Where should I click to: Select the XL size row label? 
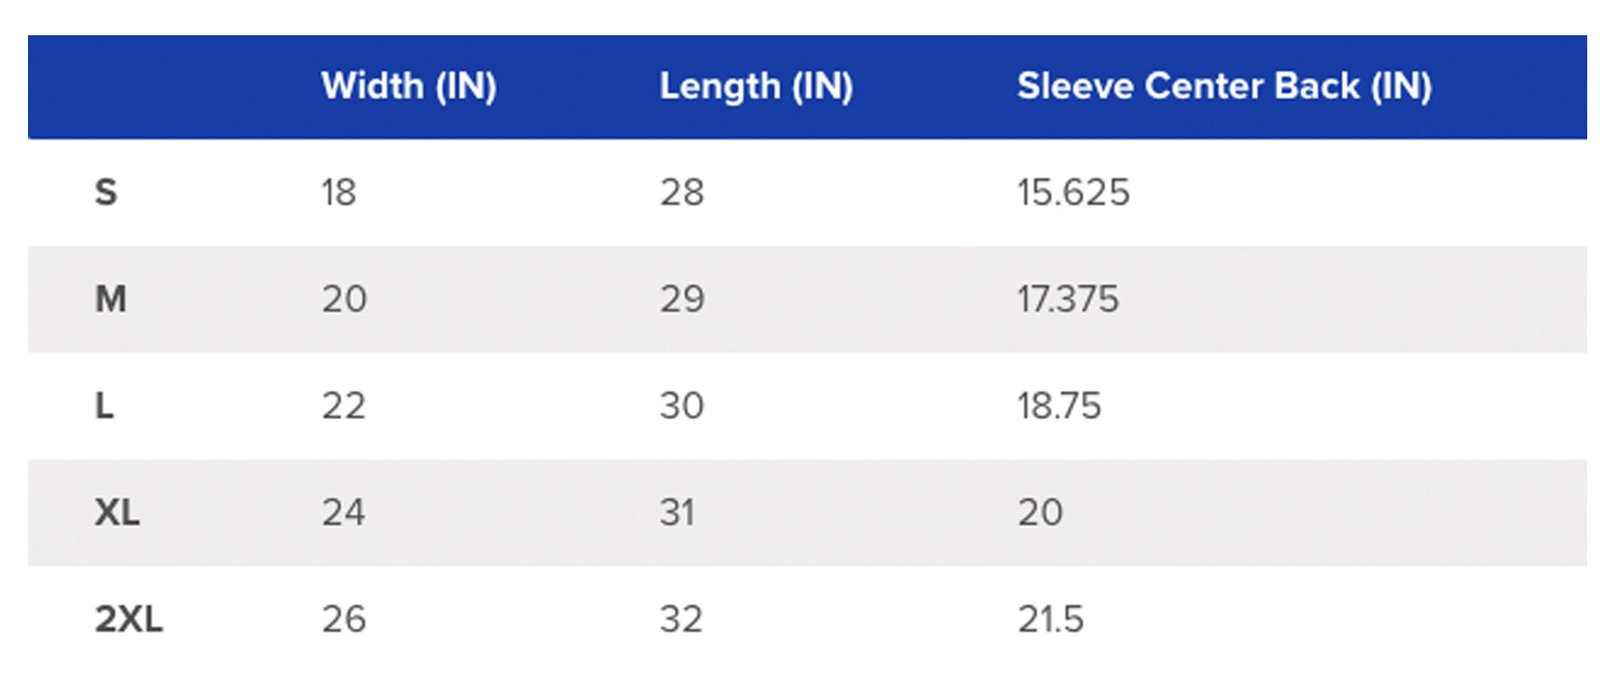pyautogui.click(x=117, y=513)
